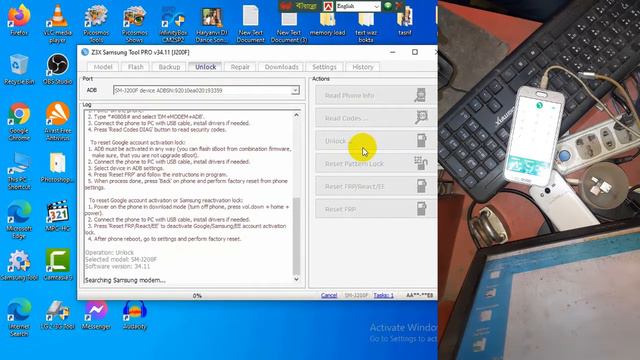Open the Recycle Bin
640x360 pixels.
click(x=19, y=69)
